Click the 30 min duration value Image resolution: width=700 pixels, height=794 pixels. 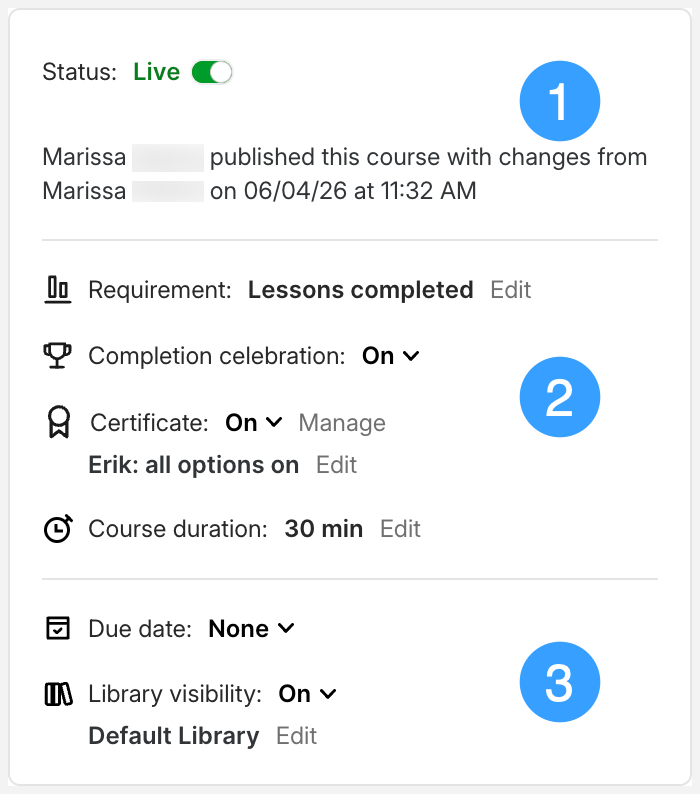click(x=324, y=529)
